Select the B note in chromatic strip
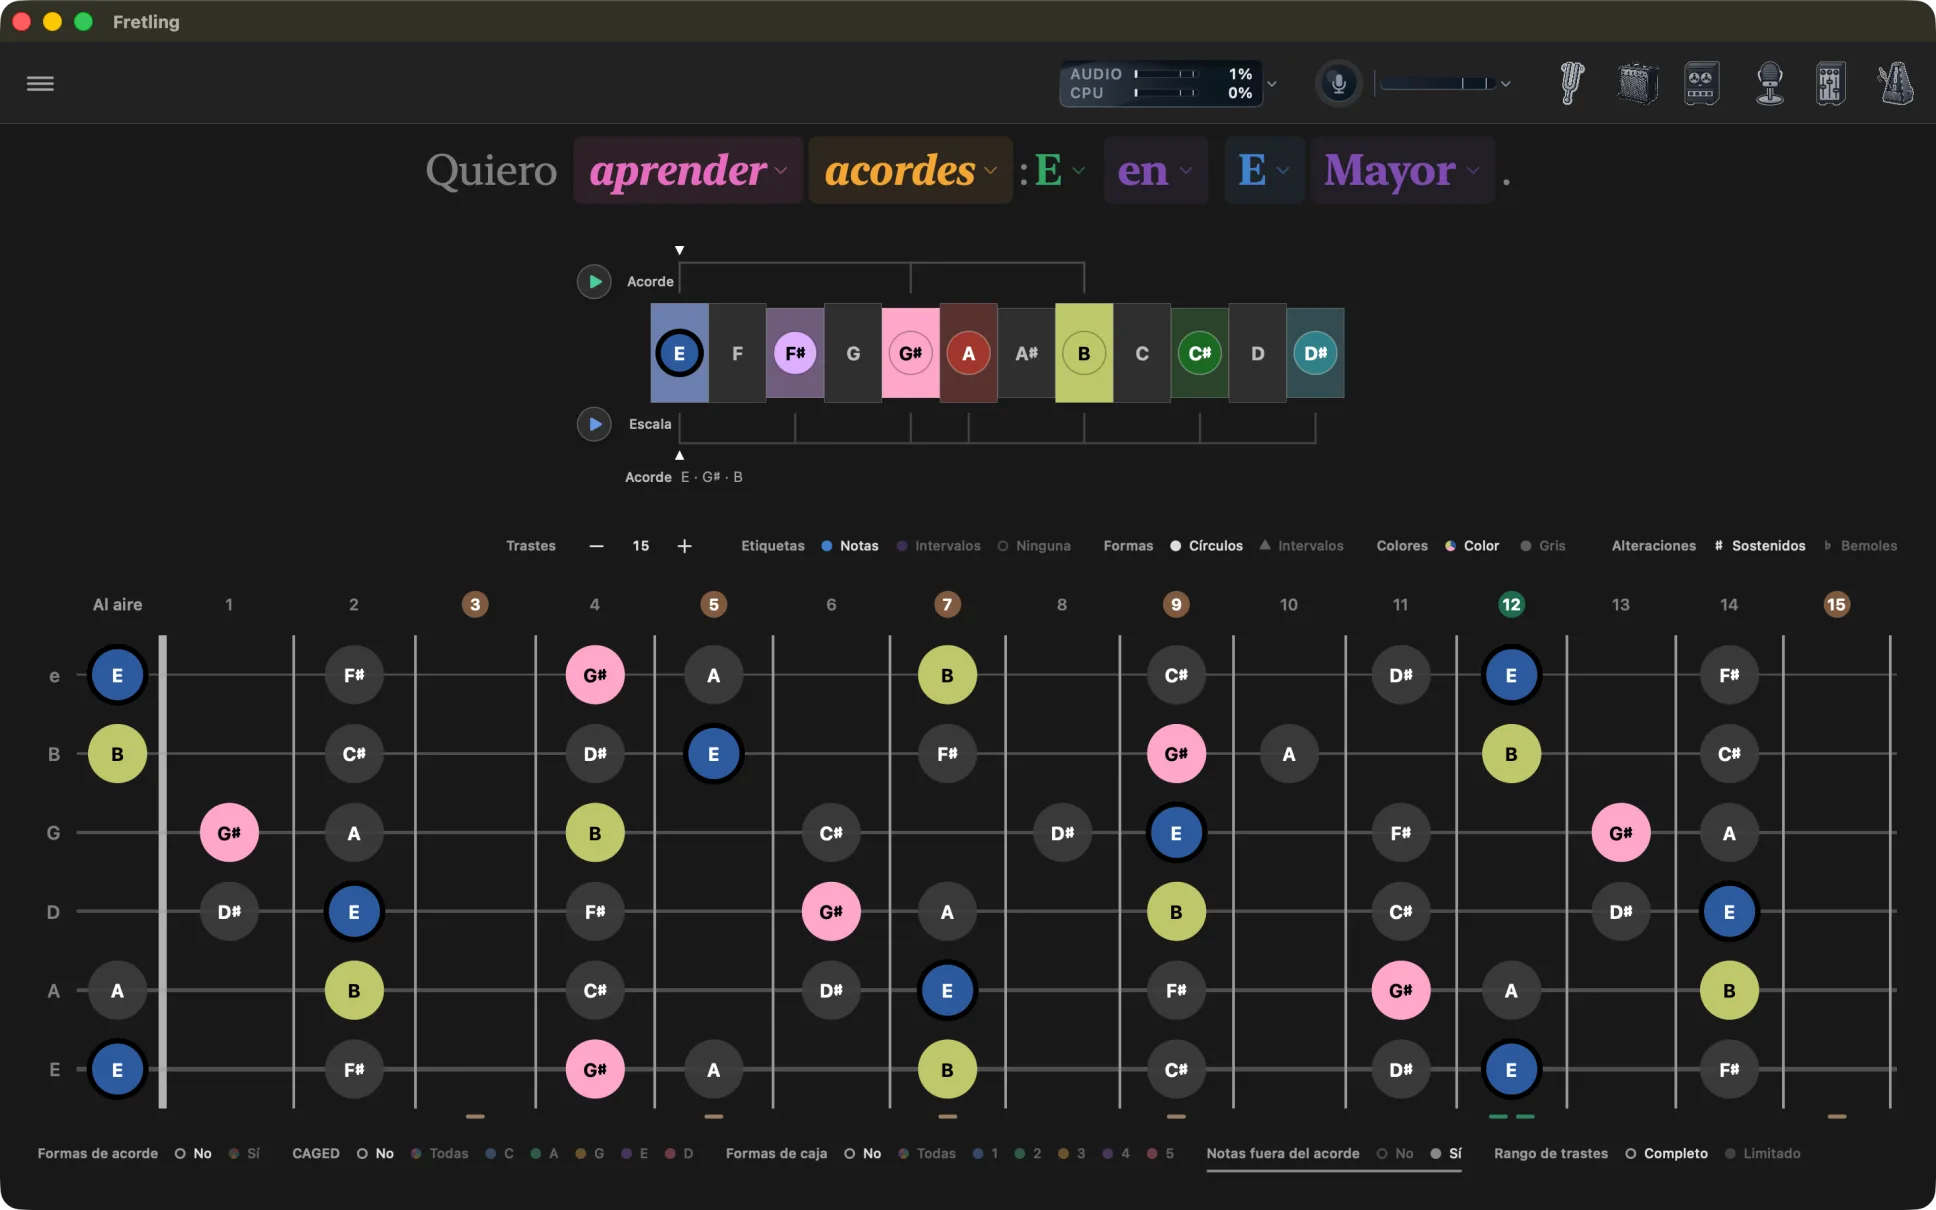 (1084, 353)
